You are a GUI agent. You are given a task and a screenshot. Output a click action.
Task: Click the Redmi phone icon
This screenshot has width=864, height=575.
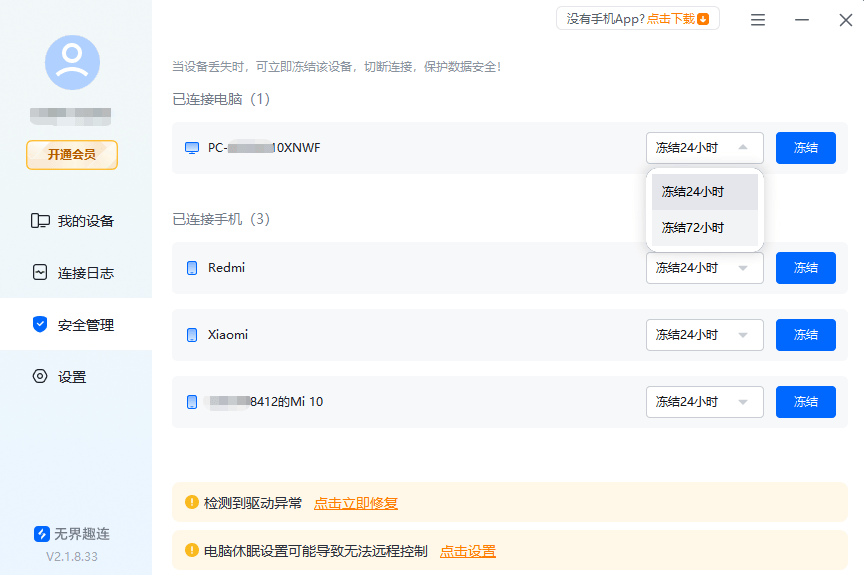pyautogui.click(x=192, y=268)
